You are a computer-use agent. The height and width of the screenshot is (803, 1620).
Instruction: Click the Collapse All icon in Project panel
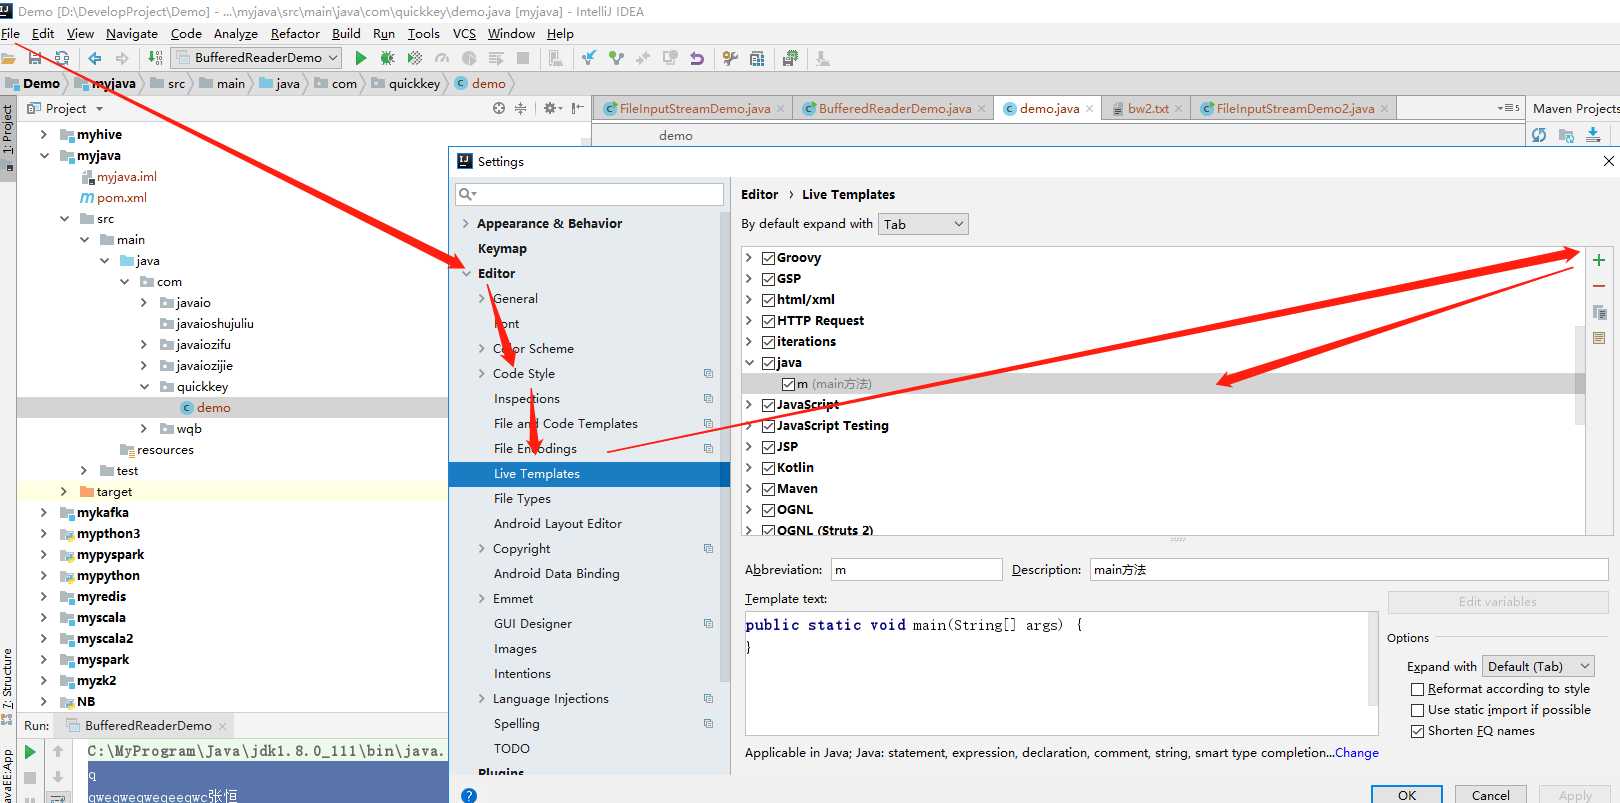[520, 108]
